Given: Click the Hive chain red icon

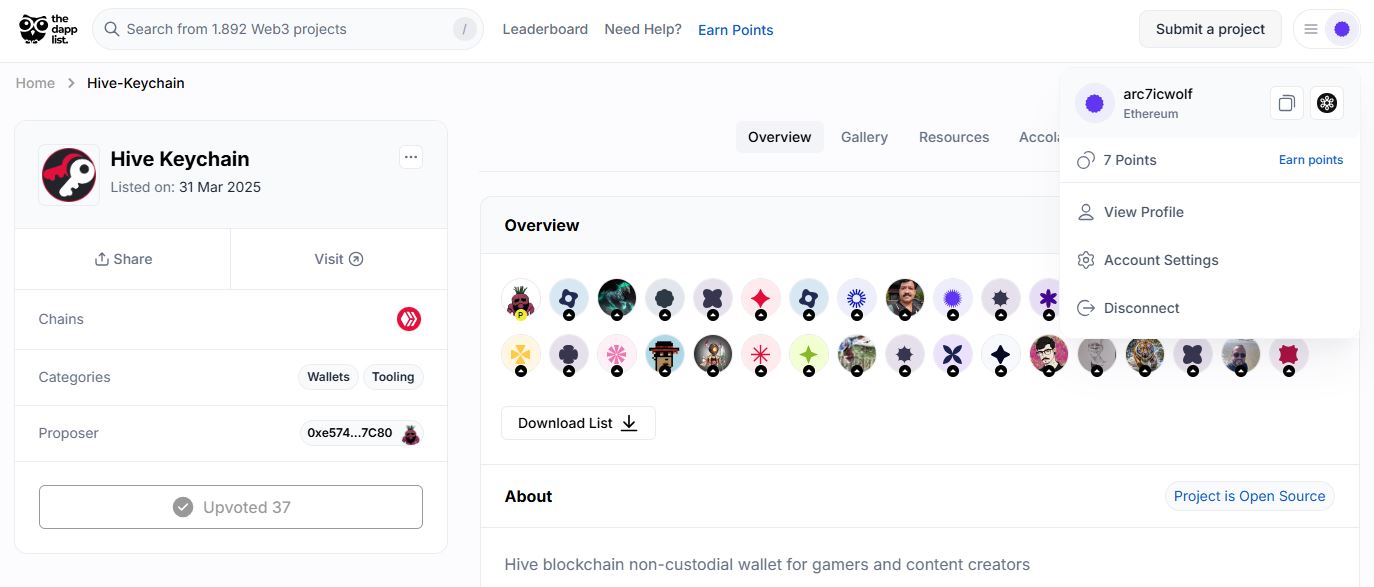Looking at the screenshot, I should (409, 319).
